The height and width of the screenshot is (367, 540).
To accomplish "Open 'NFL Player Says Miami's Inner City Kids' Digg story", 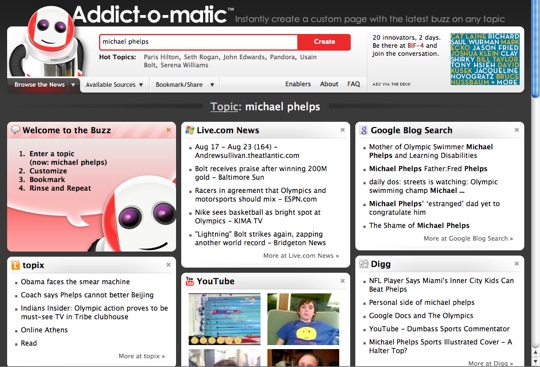I will pyautogui.click(x=441, y=285).
